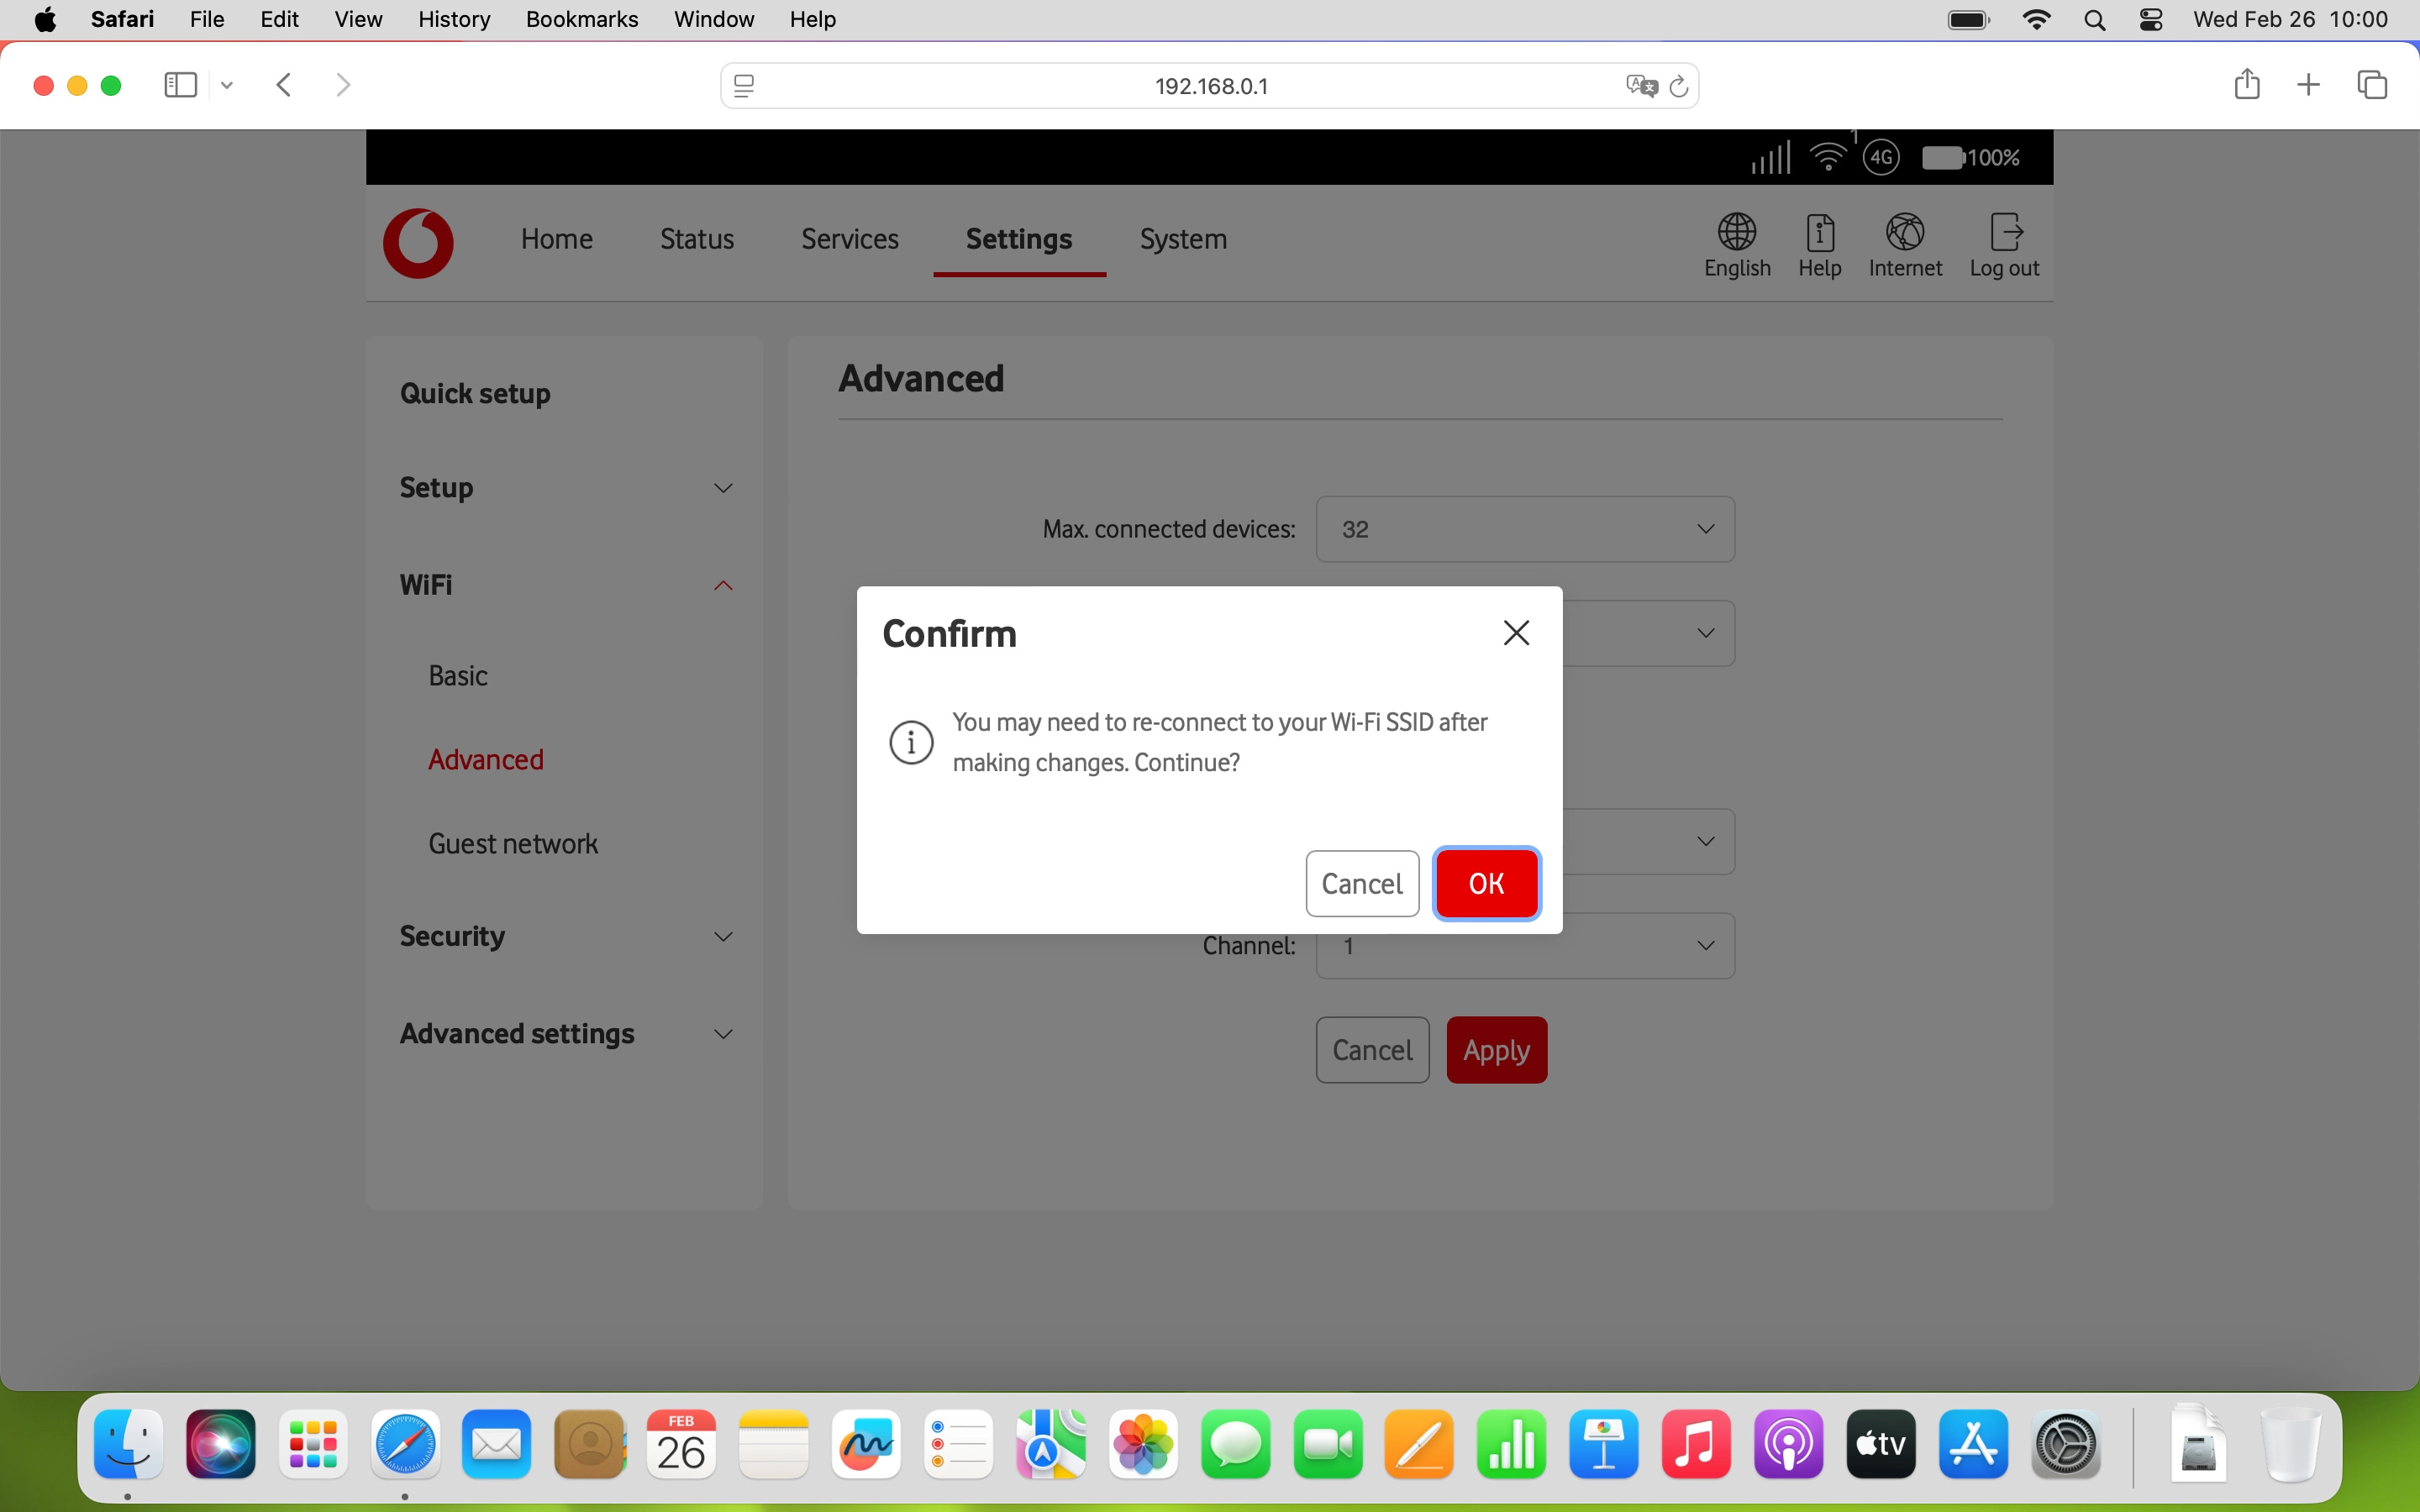Switch to the System tab
This screenshot has width=2420, height=1512.
1183,239
